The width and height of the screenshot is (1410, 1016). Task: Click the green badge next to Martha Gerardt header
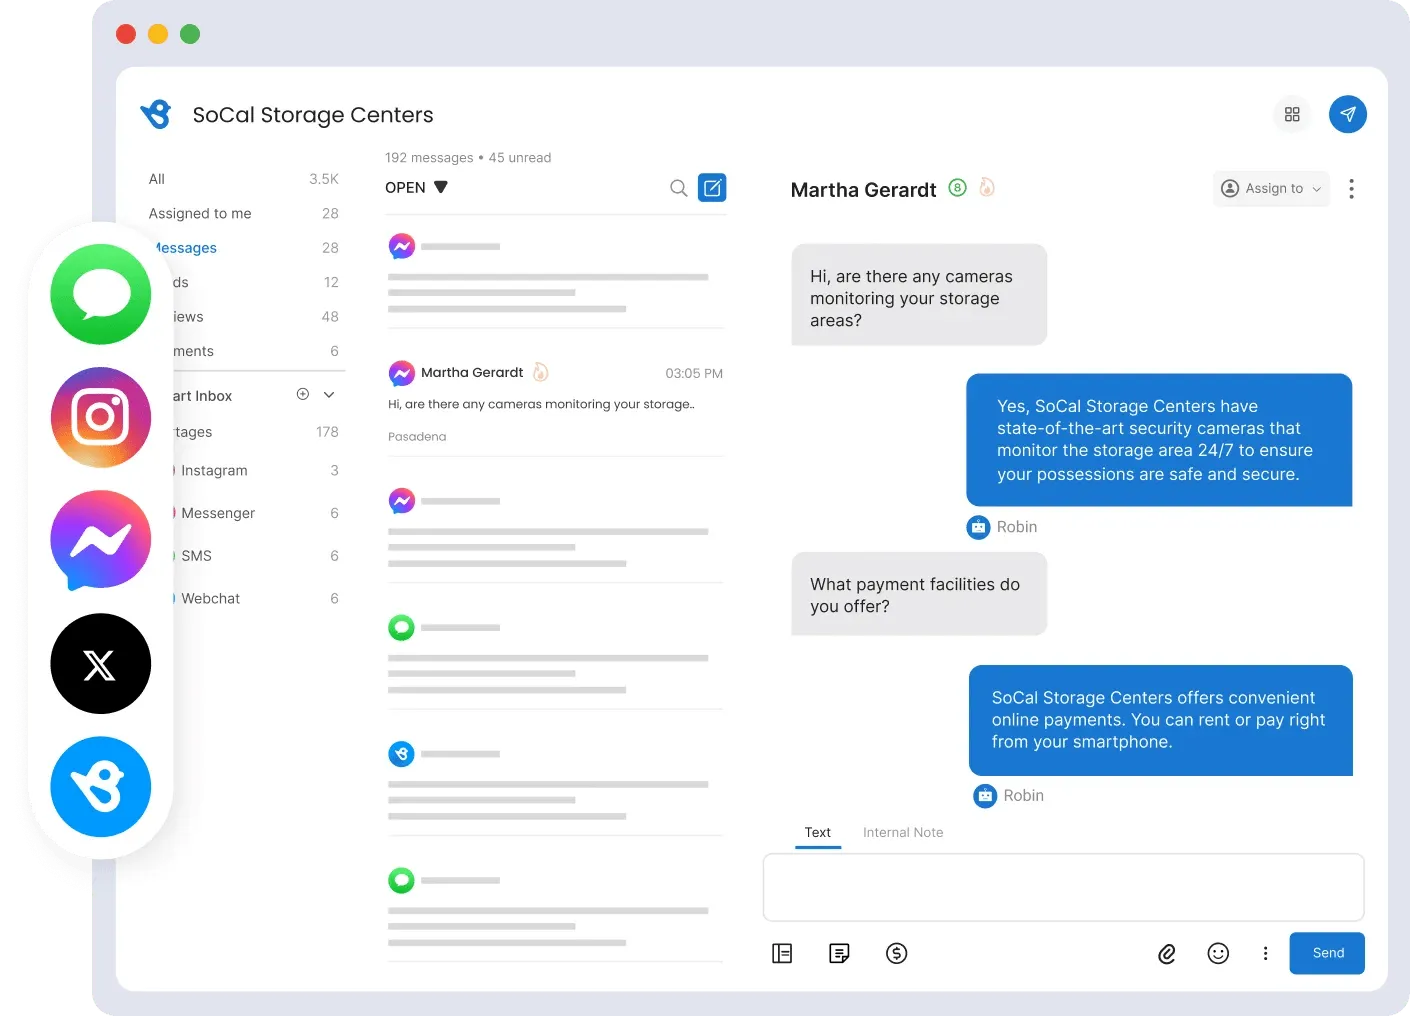click(x=957, y=188)
